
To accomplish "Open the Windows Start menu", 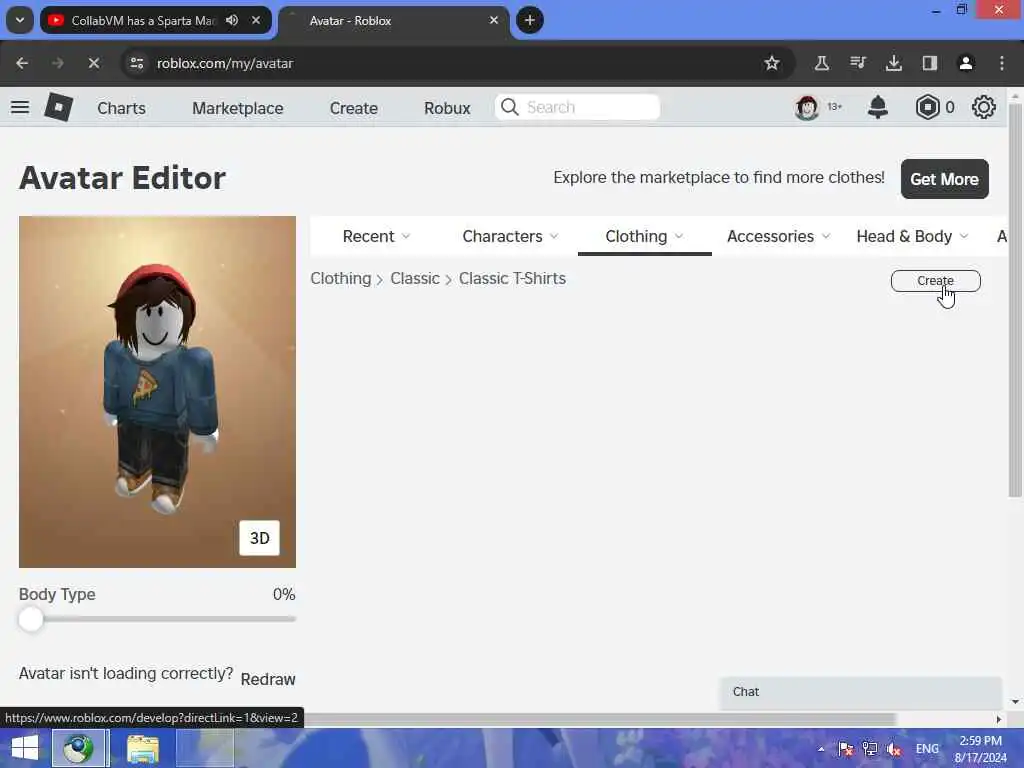I will pyautogui.click(x=25, y=748).
